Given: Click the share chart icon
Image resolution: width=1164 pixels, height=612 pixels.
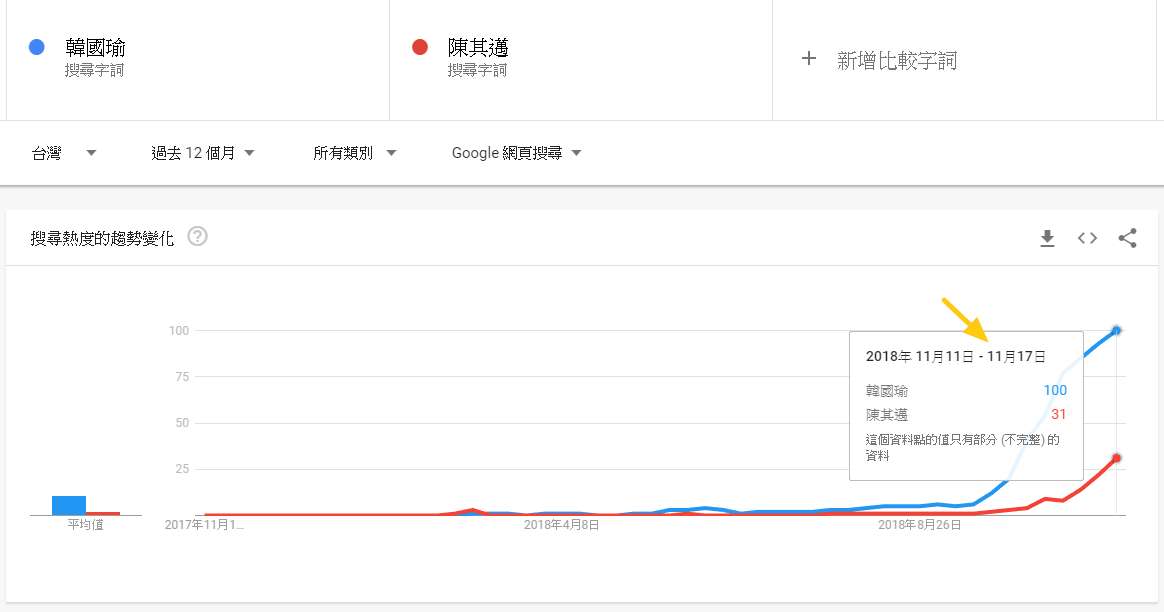Looking at the screenshot, I should point(1127,238).
